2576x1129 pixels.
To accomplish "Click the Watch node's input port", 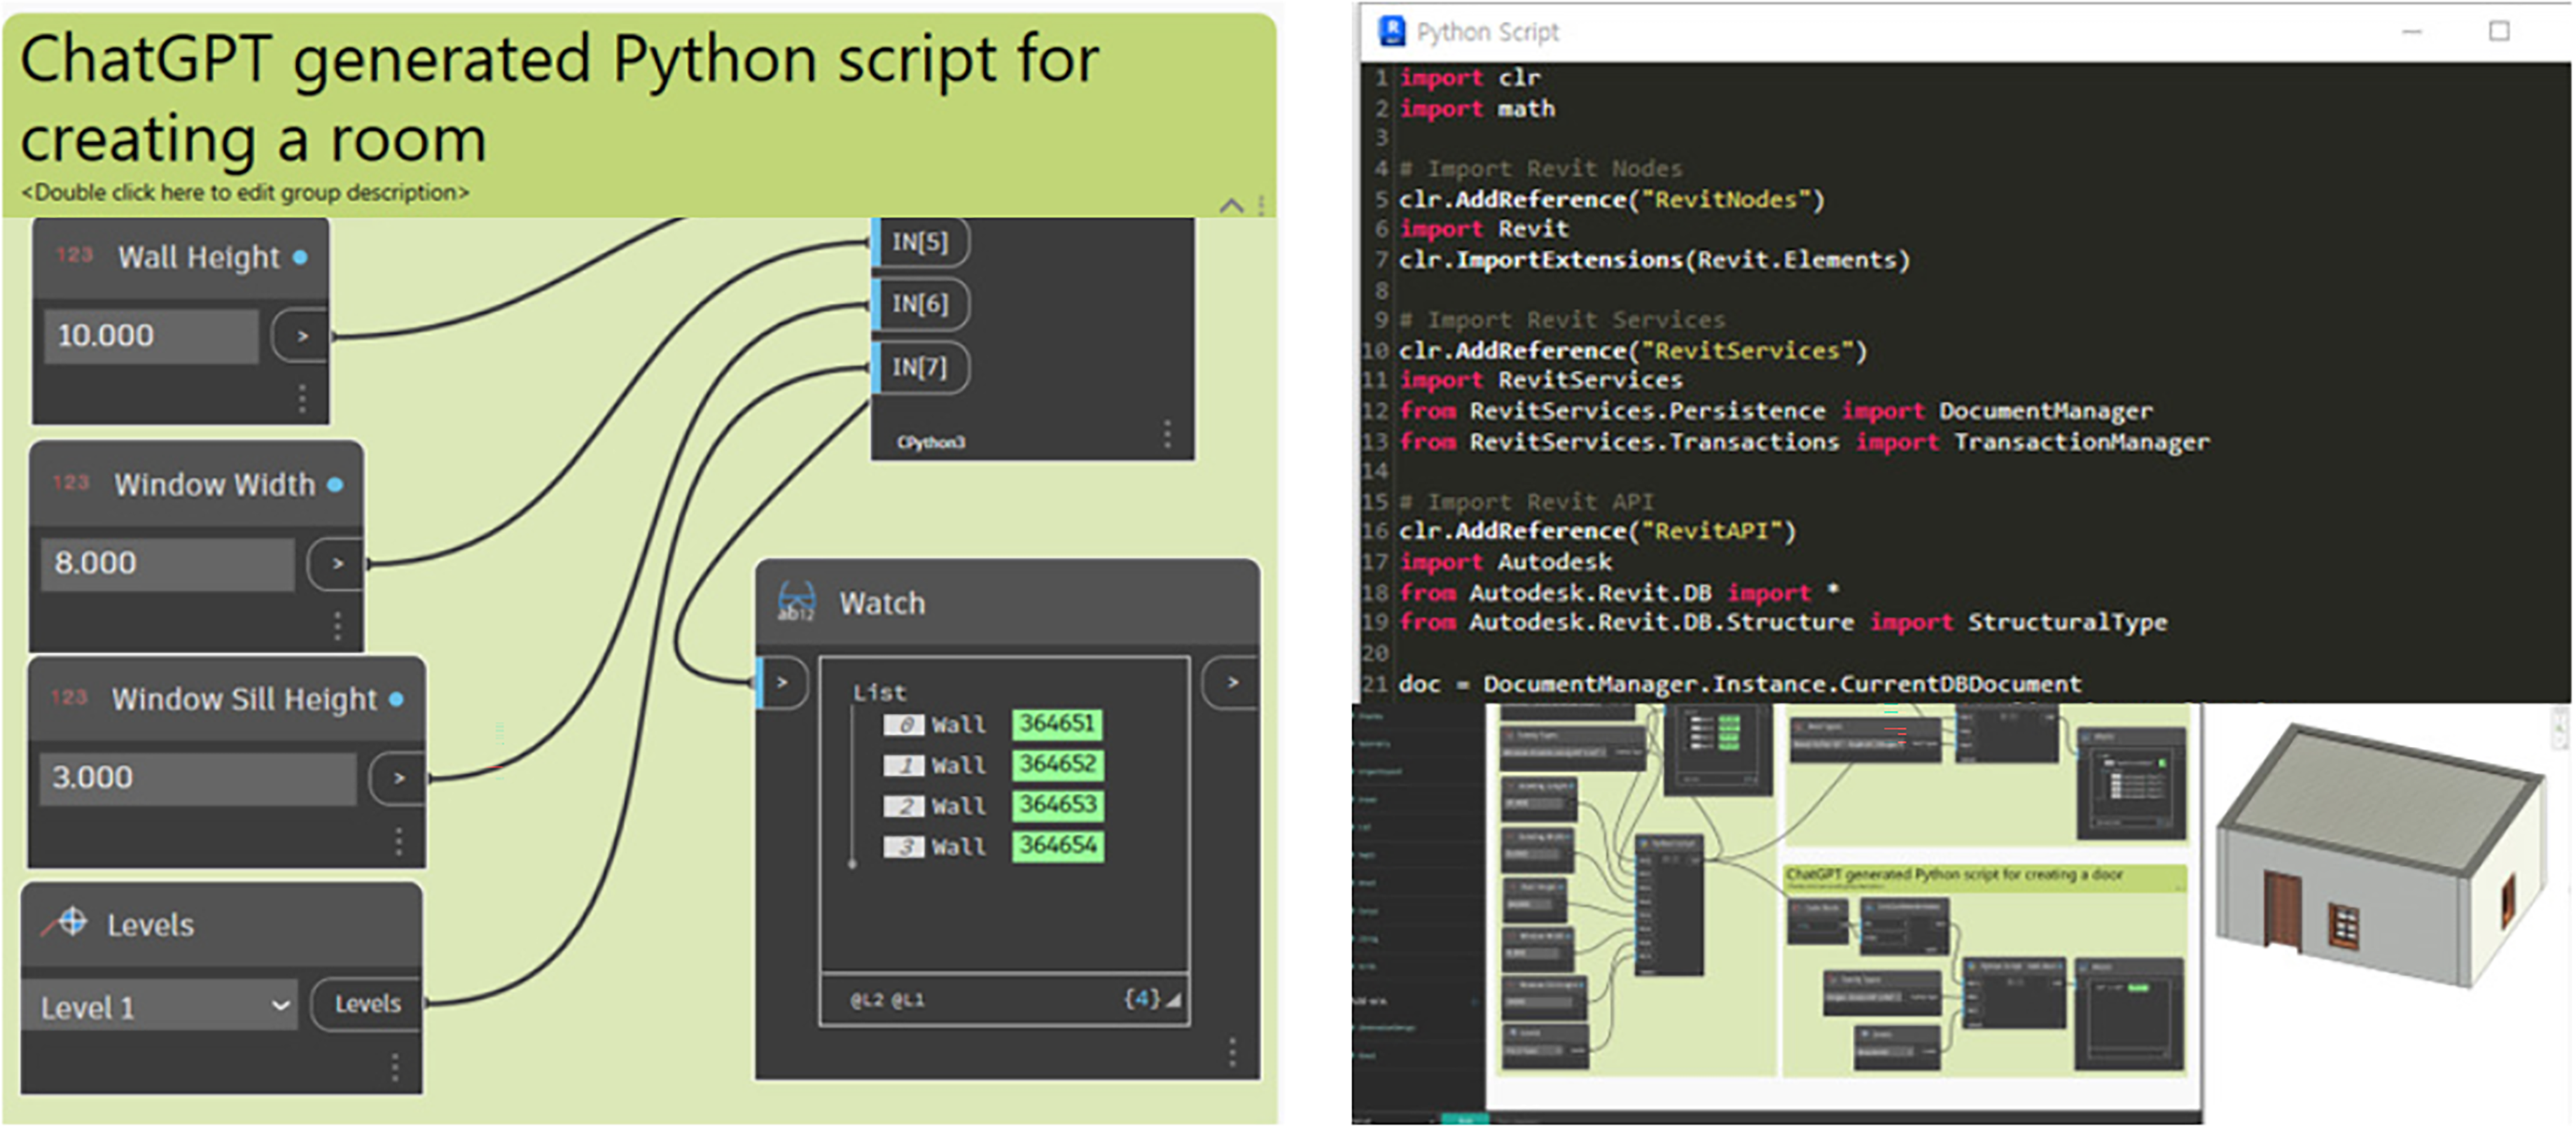I will click(781, 683).
